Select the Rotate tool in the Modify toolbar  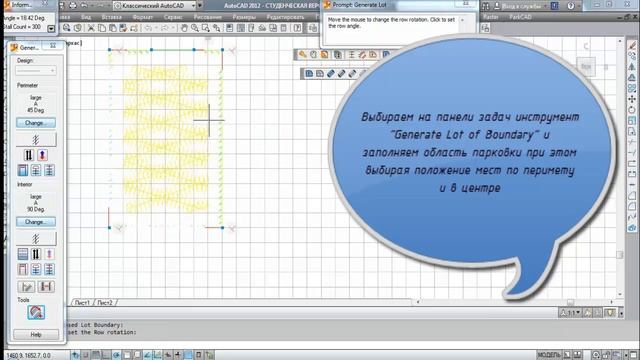632,110
